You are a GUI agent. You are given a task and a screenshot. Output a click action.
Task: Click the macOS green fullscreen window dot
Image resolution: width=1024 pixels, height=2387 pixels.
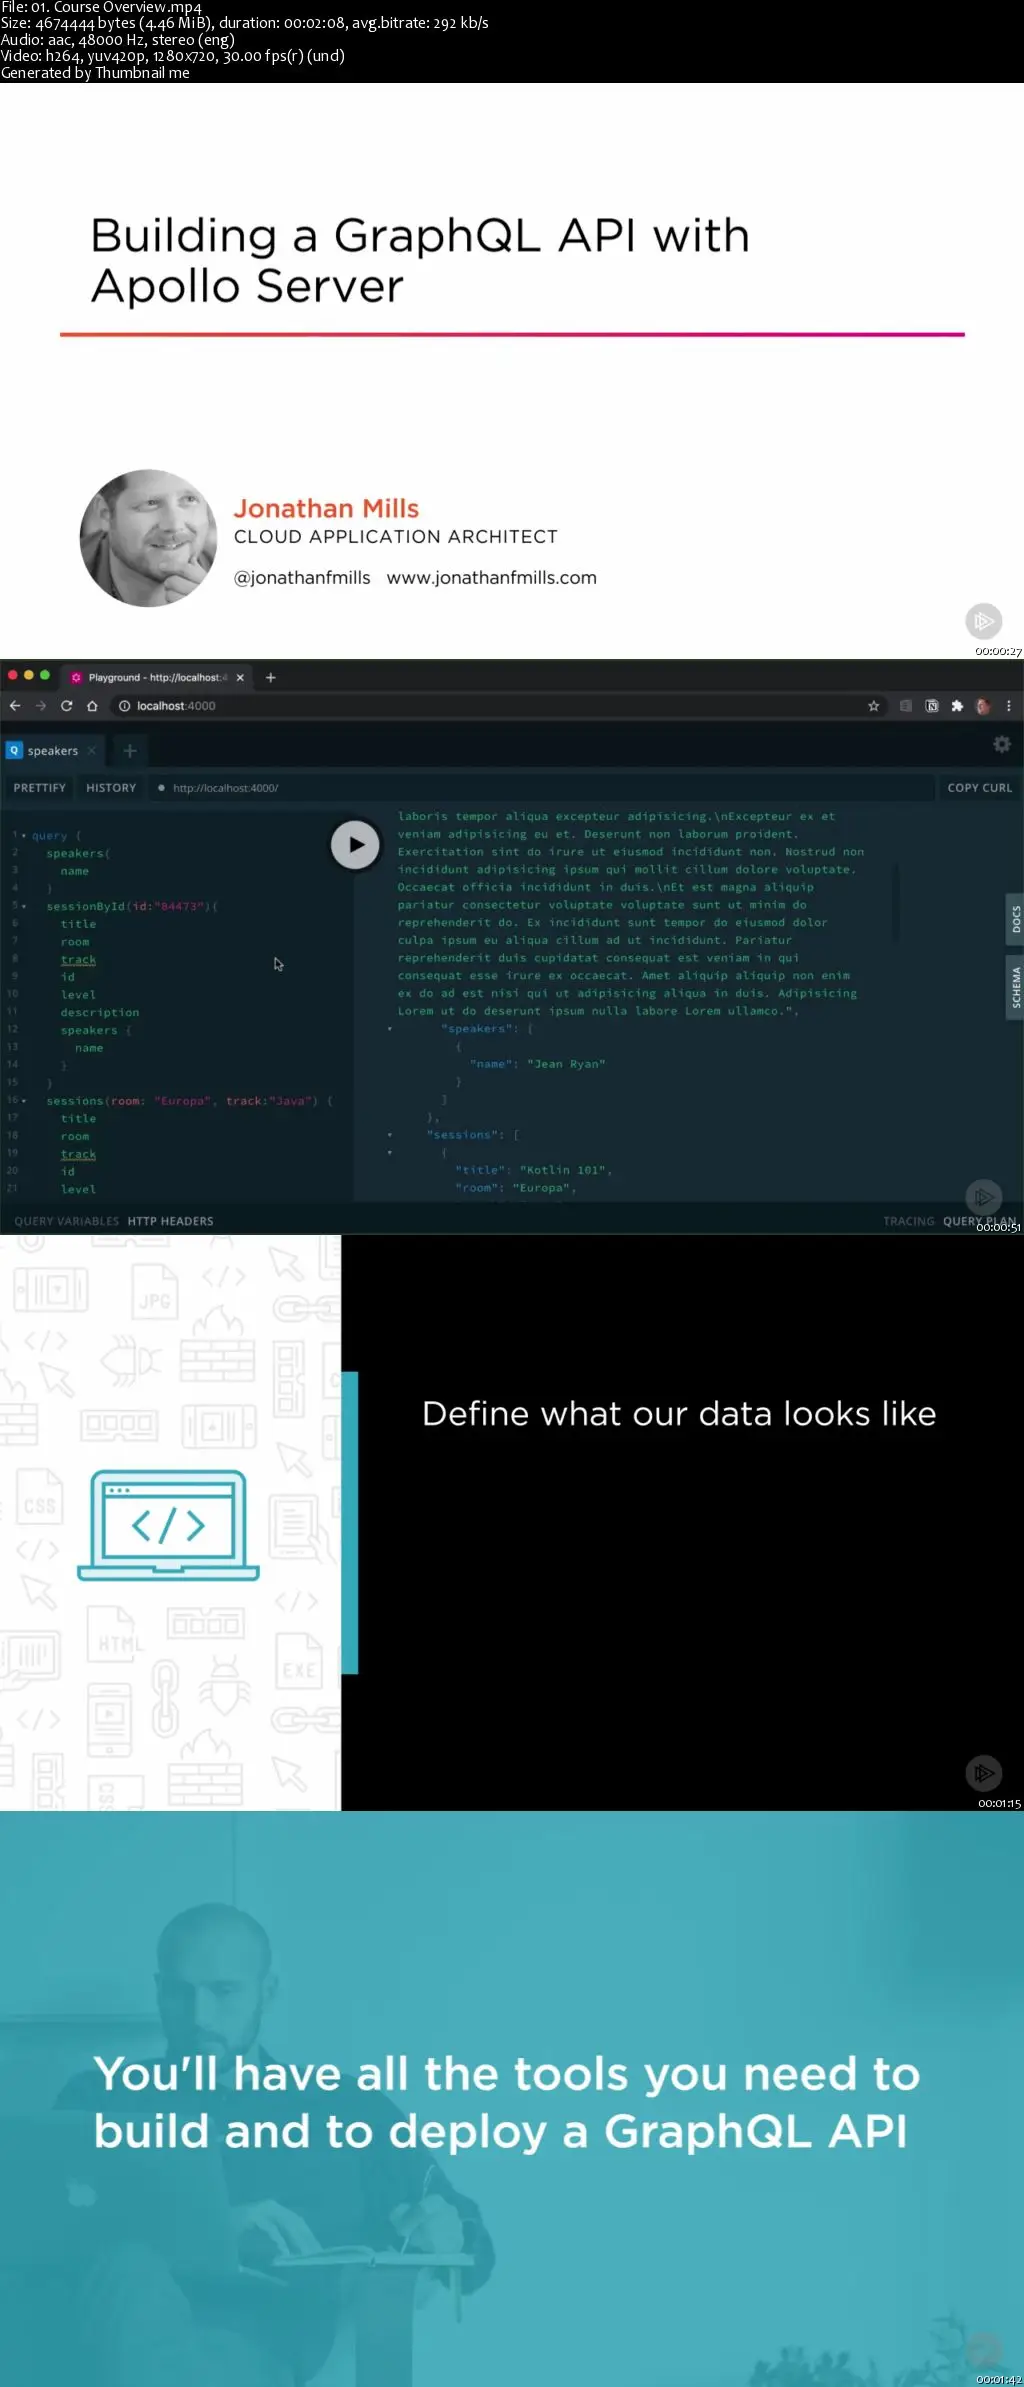pyautogui.click(x=45, y=675)
